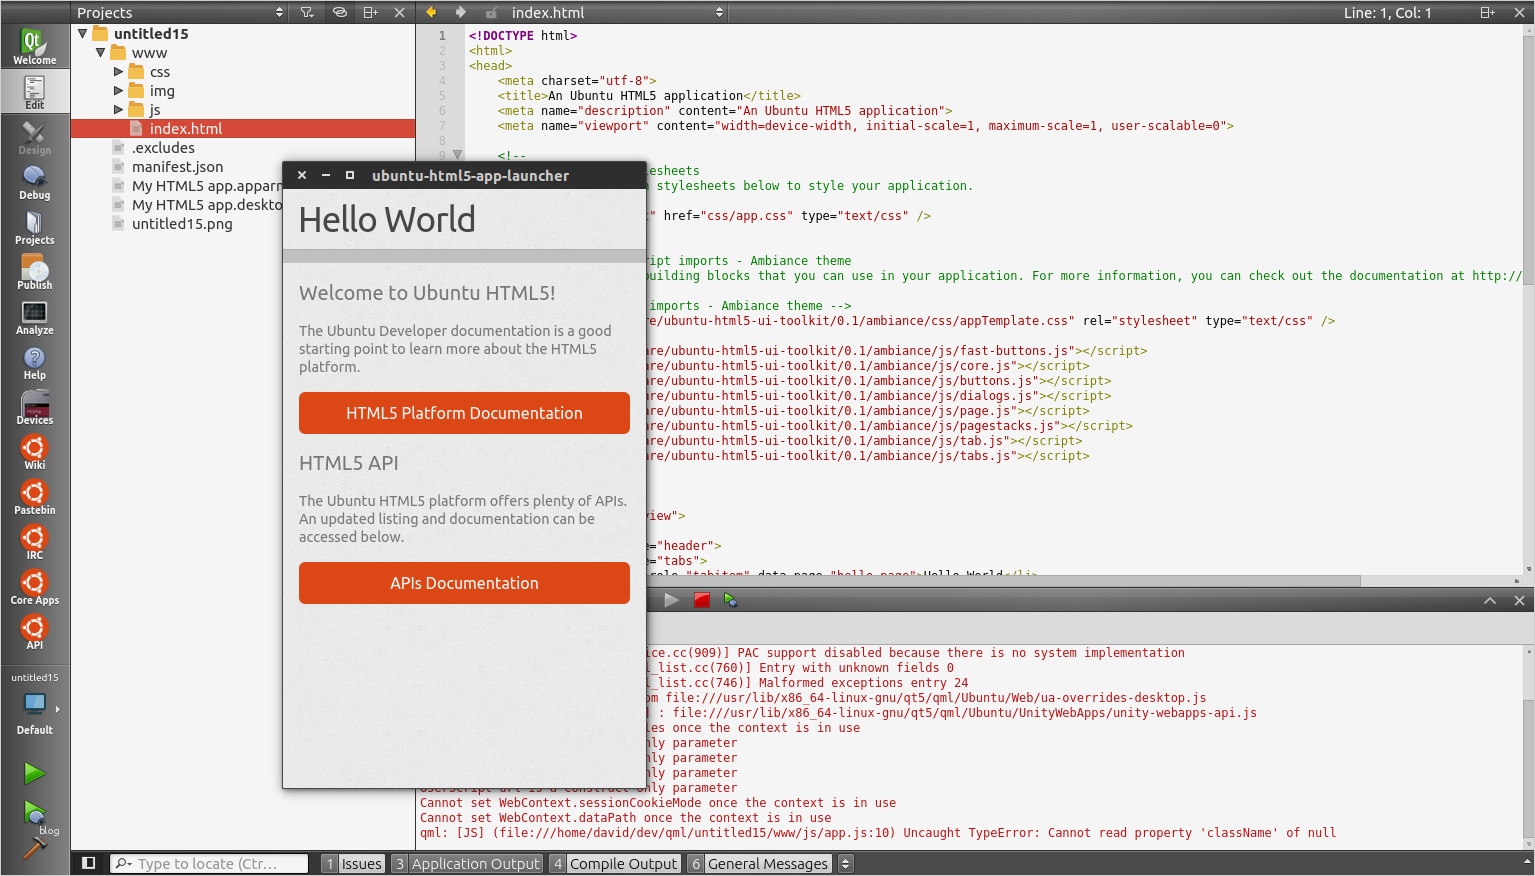Click the file lock status icon
This screenshot has height=876, width=1535.
(491, 12)
